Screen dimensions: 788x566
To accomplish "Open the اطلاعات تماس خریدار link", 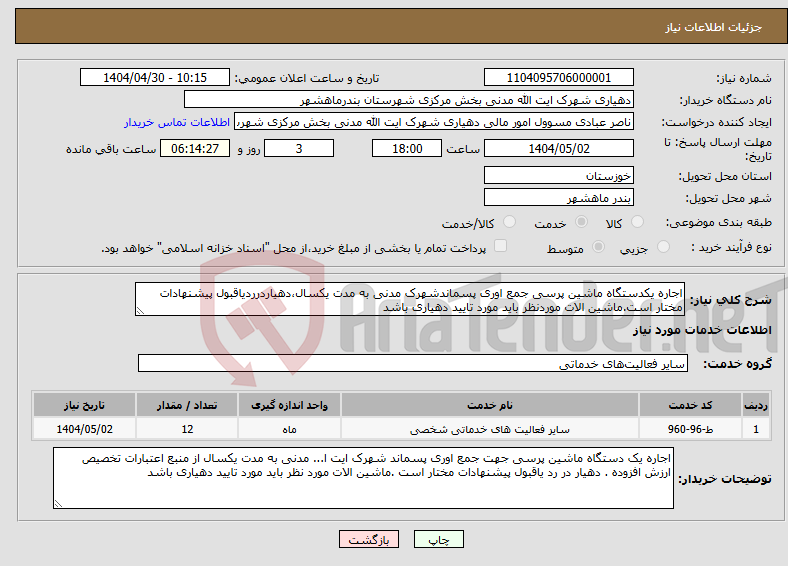I will pos(177,122).
